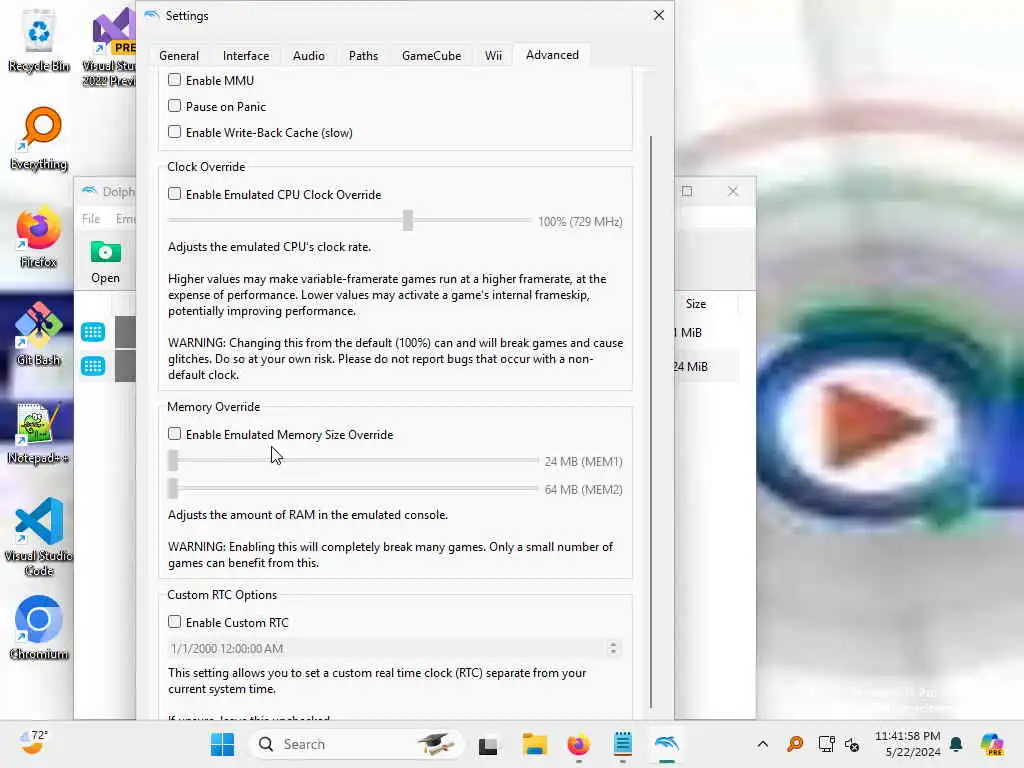Image resolution: width=1024 pixels, height=768 pixels.
Task: Click the '64 MB (MEM2)' value label
Action: 583,489
